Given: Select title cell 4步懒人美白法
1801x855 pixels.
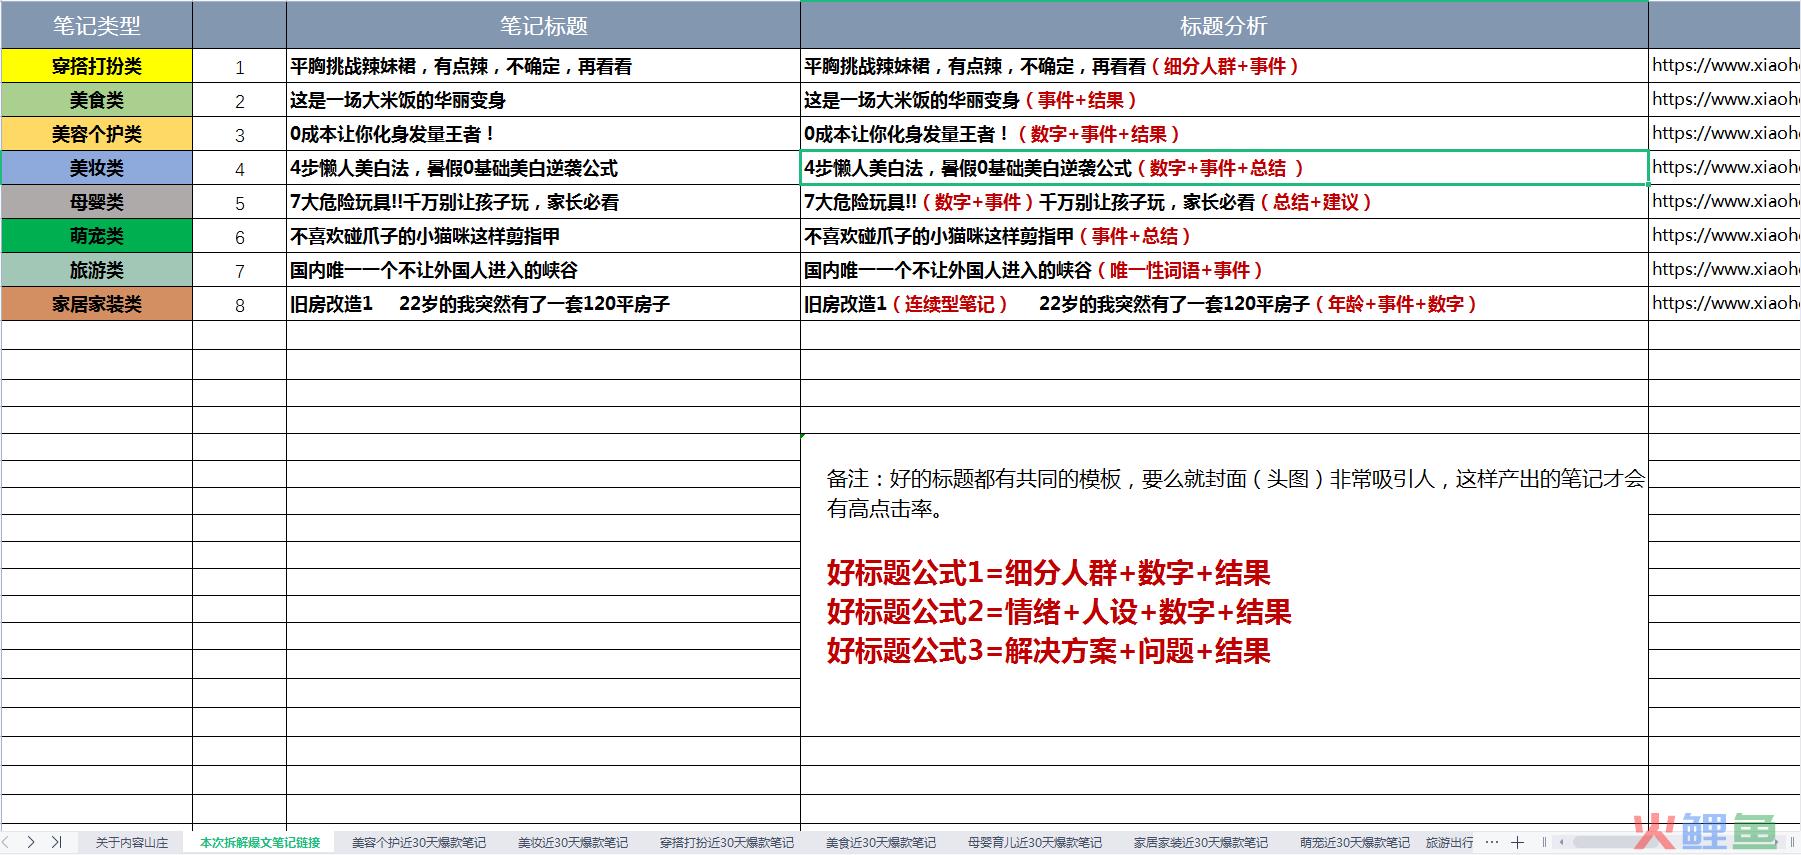Looking at the screenshot, I should 543,168.
